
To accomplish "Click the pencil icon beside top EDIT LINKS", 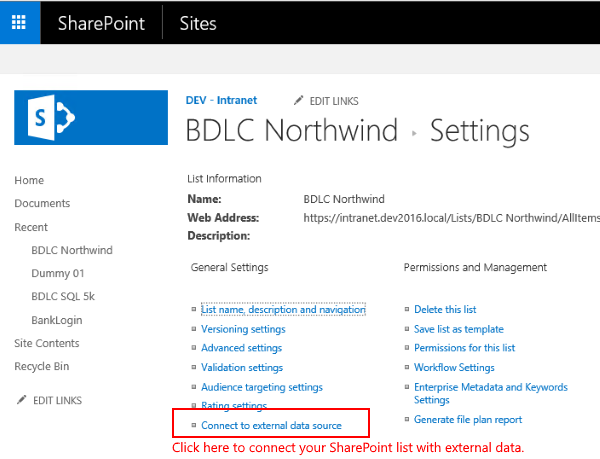I will click(x=299, y=101).
